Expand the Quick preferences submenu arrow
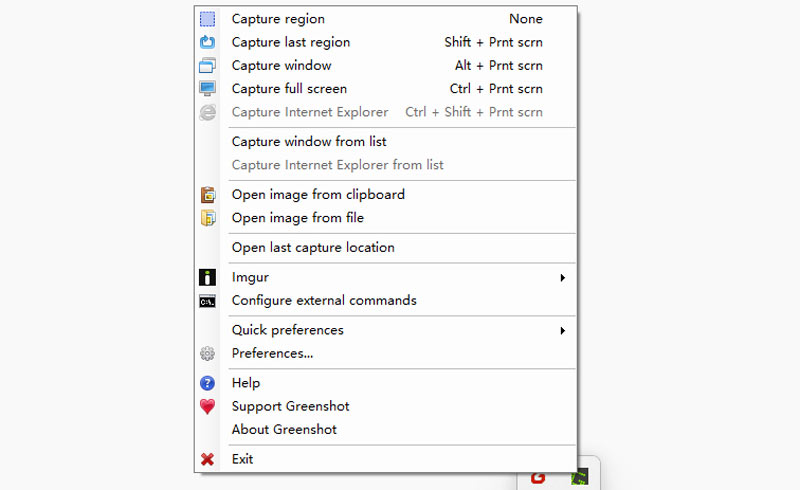 (562, 330)
